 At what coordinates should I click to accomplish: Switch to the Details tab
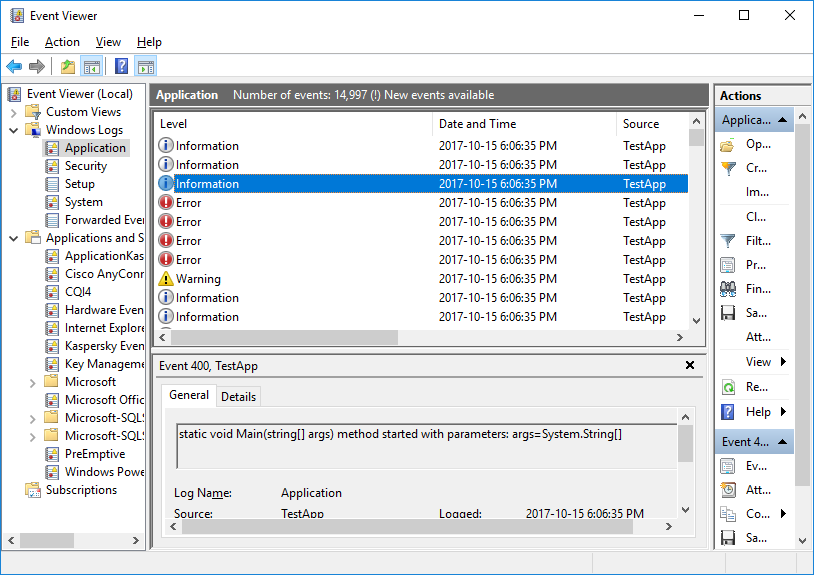click(x=238, y=397)
